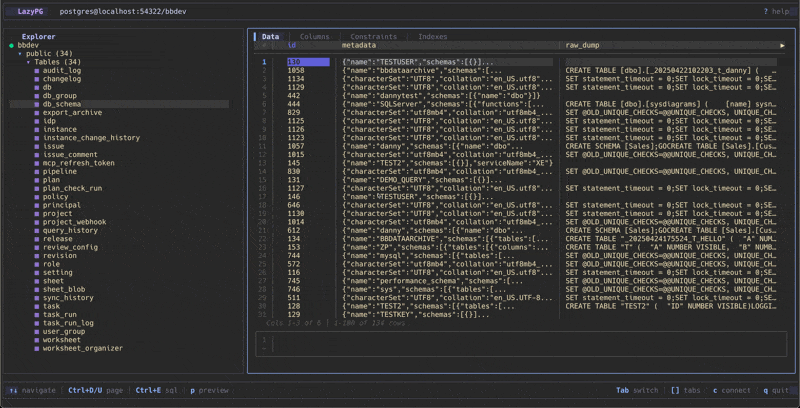
Task: Open the Columns tab
Action: [314, 37]
